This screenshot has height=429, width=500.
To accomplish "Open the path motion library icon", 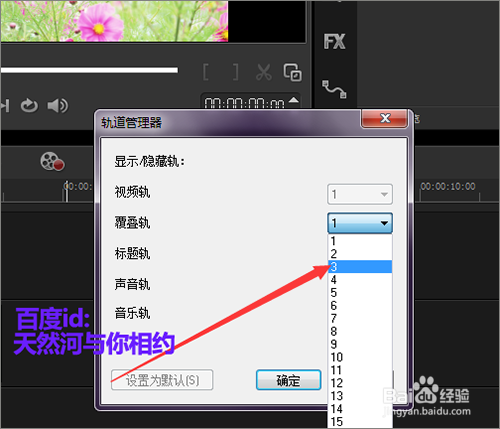I will (x=334, y=89).
